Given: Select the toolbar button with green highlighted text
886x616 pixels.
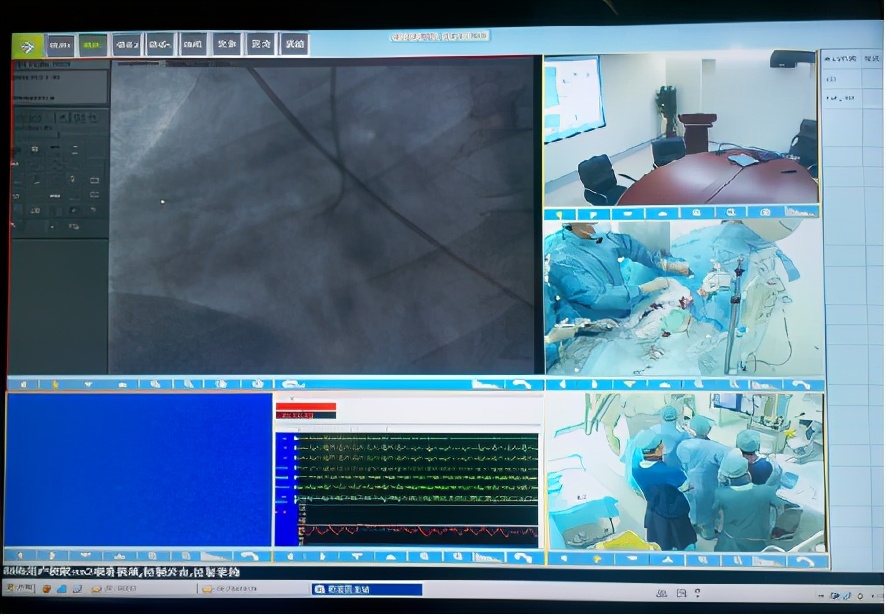Looking at the screenshot, I should 93,45.
